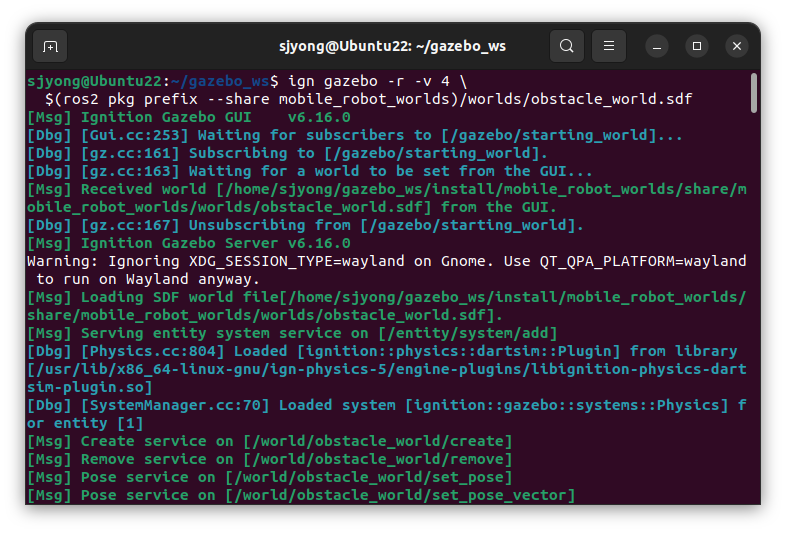Click the 'Warning: Ignoring XDG_SESSION_TYPE=wayland' line

tap(386, 262)
